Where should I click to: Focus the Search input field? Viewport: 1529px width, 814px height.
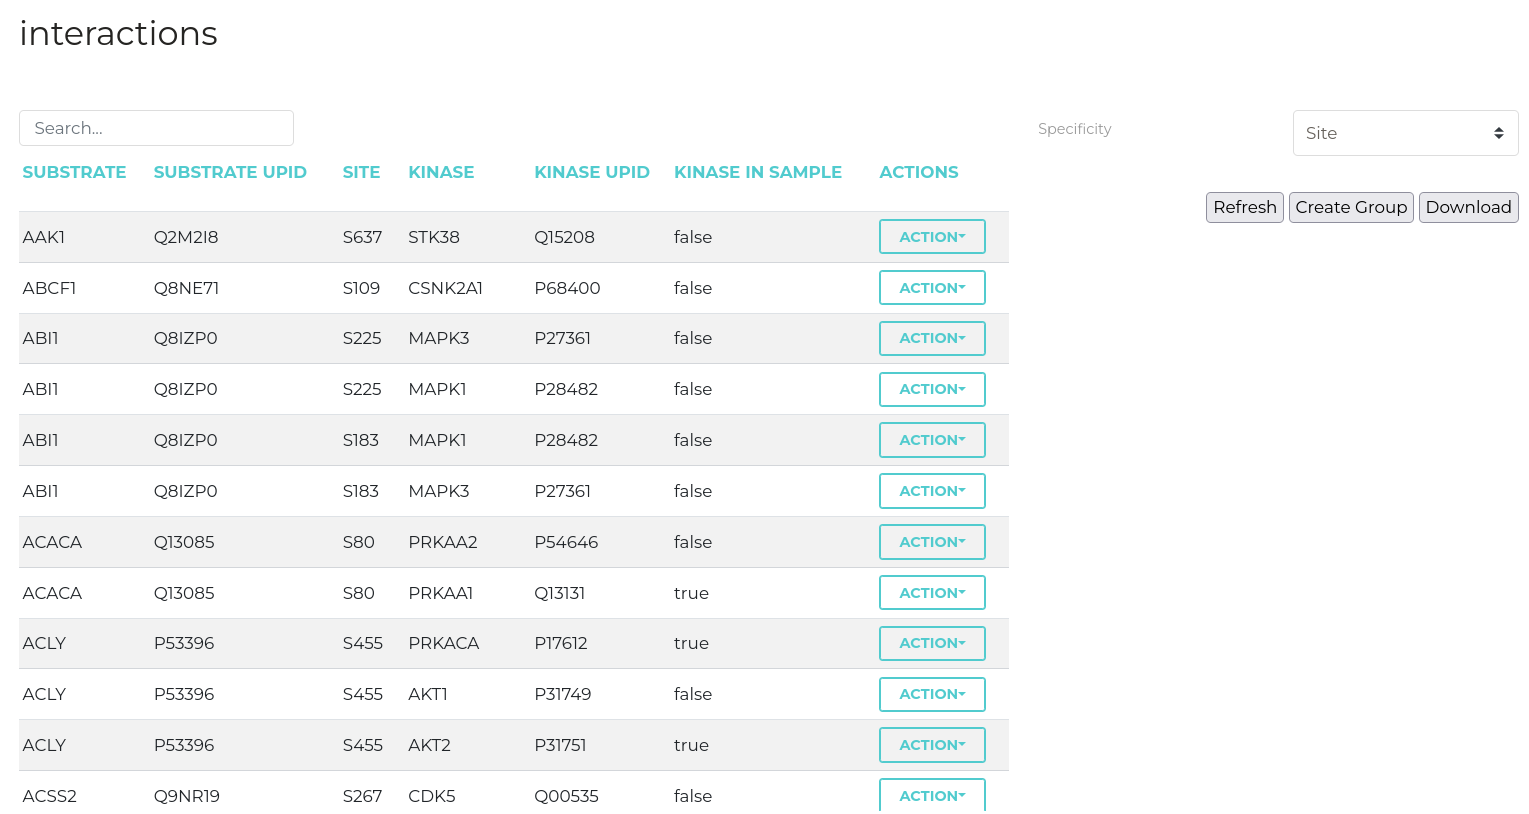(x=156, y=128)
